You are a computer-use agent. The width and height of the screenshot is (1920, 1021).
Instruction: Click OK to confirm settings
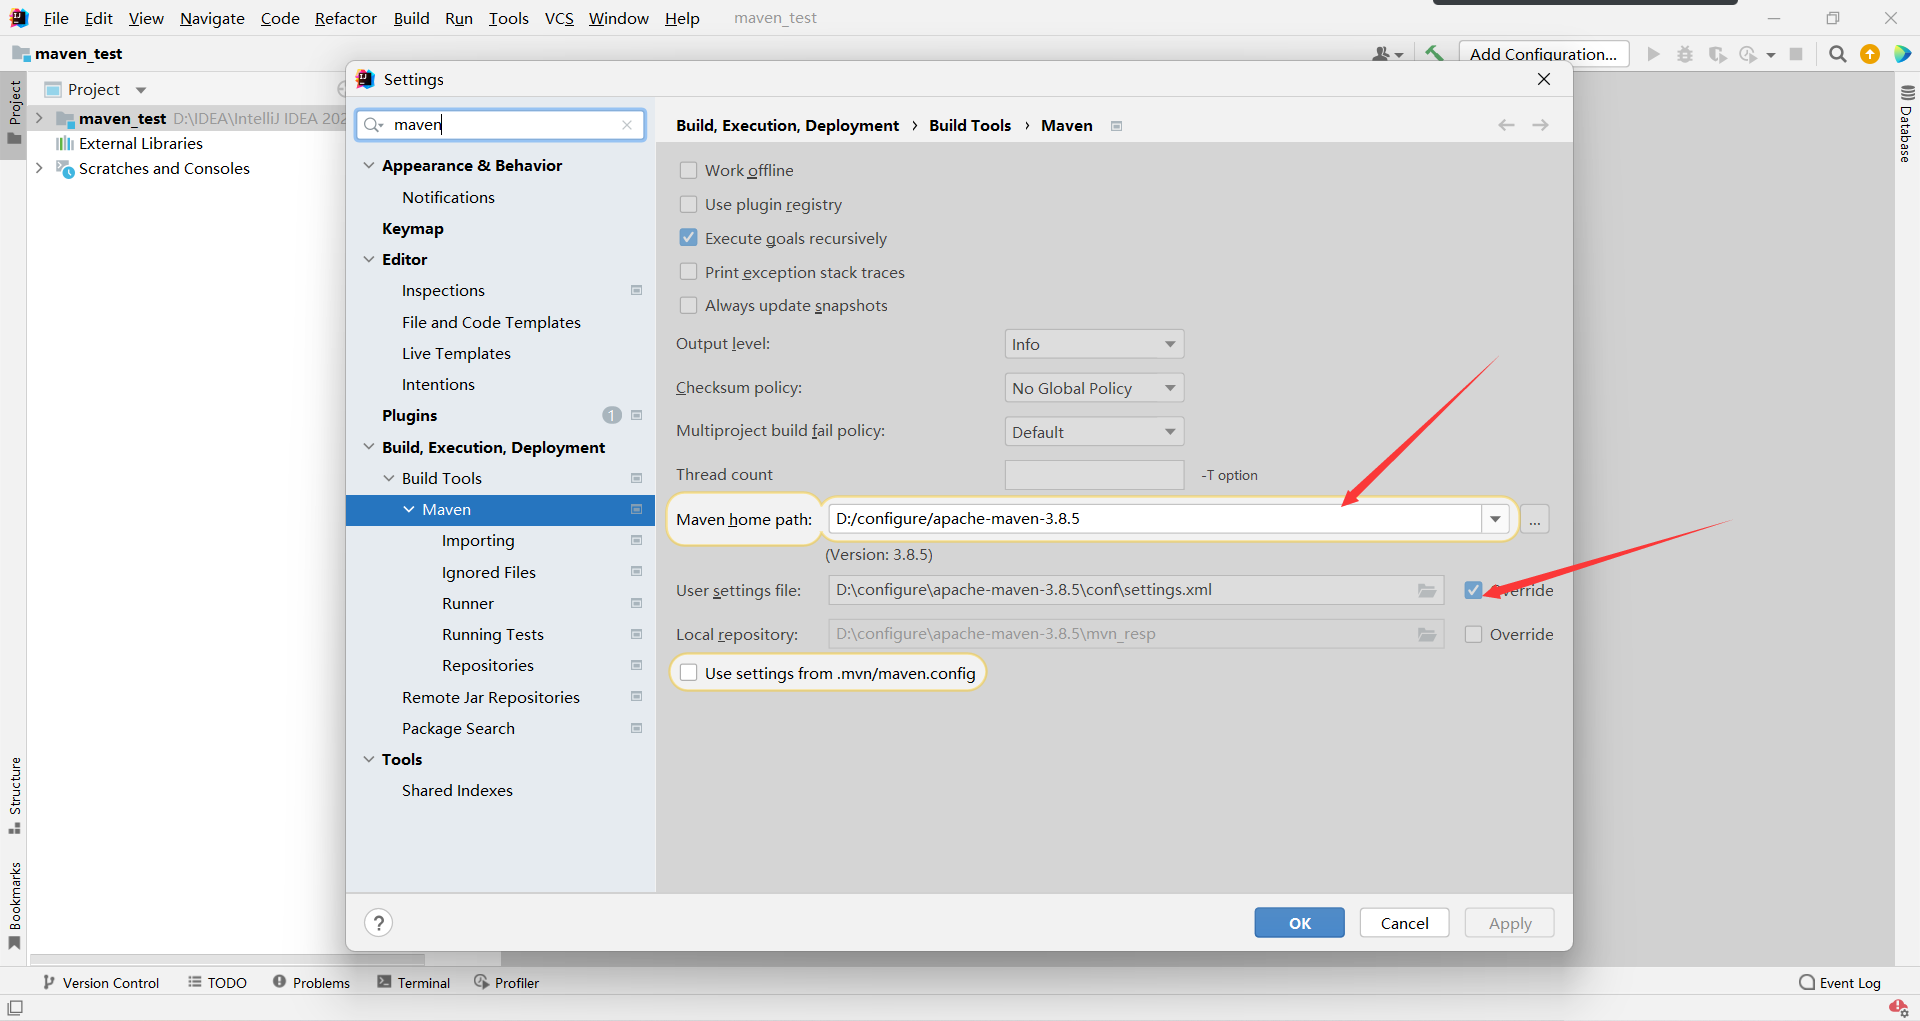pos(1299,923)
